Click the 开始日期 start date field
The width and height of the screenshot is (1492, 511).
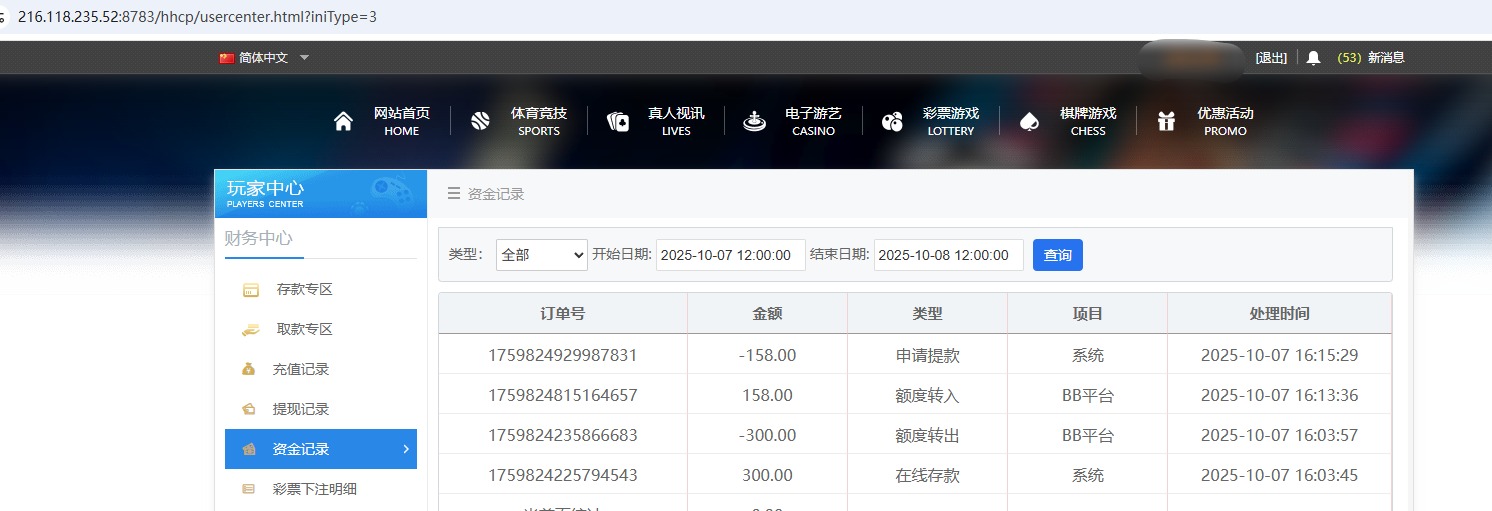730,255
